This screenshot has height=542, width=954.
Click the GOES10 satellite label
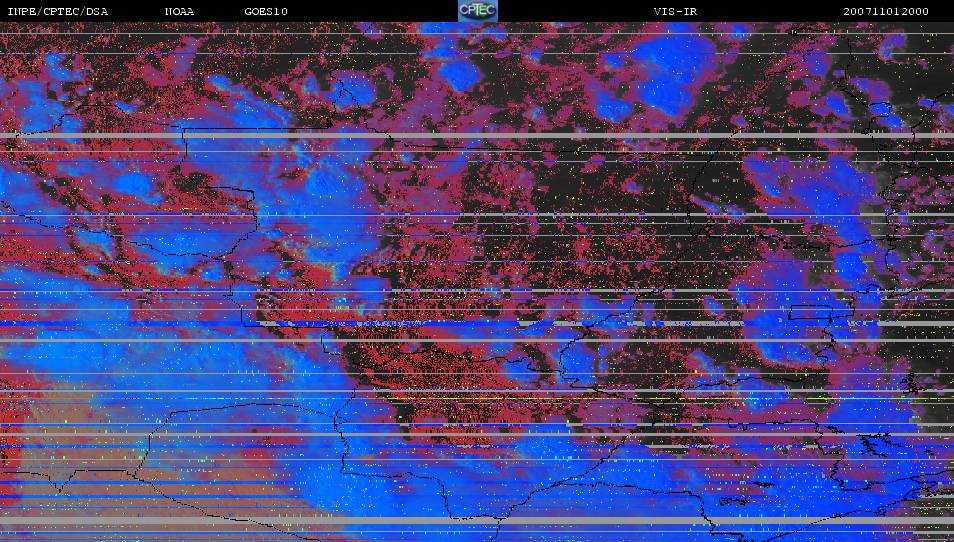pos(266,12)
